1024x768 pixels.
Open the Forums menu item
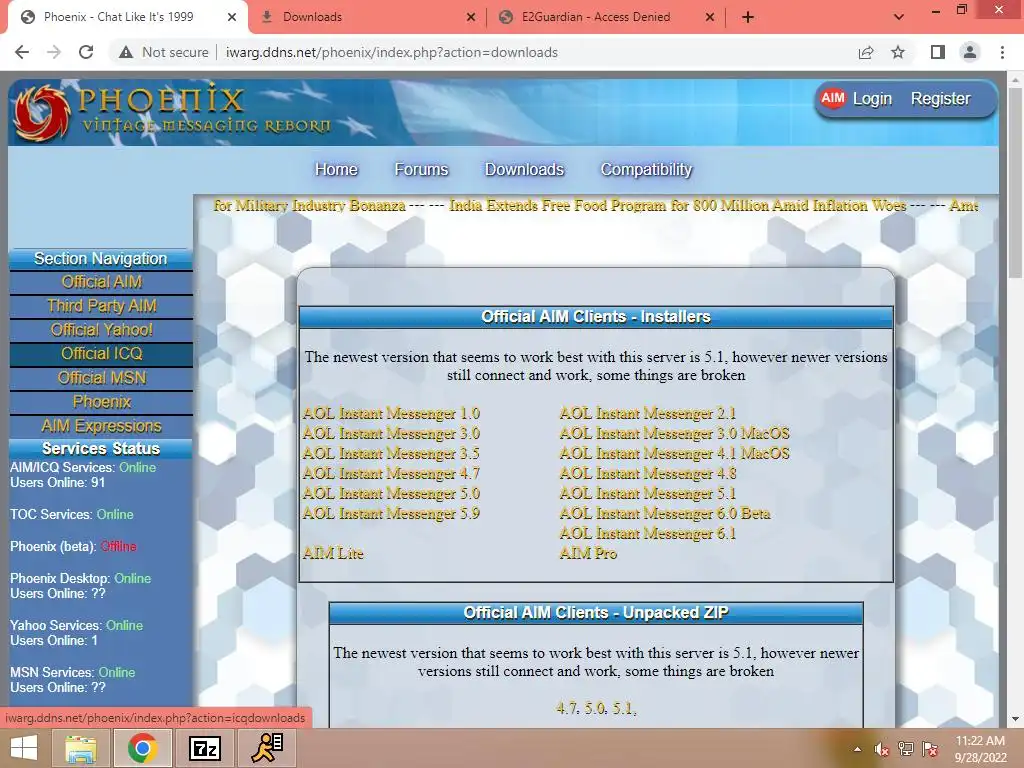(x=421, y=169)
